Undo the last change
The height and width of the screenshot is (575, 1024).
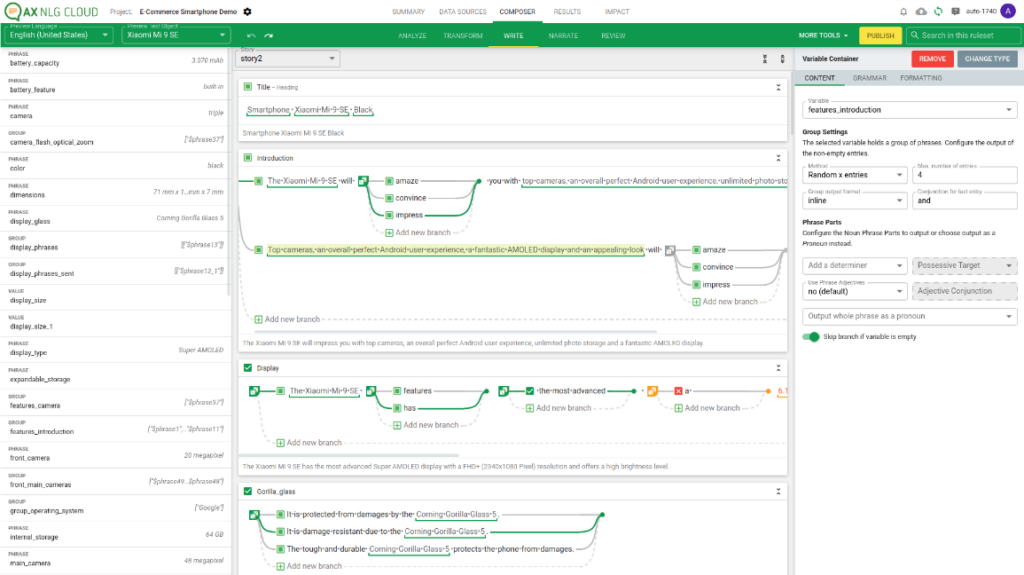point(251,35)
